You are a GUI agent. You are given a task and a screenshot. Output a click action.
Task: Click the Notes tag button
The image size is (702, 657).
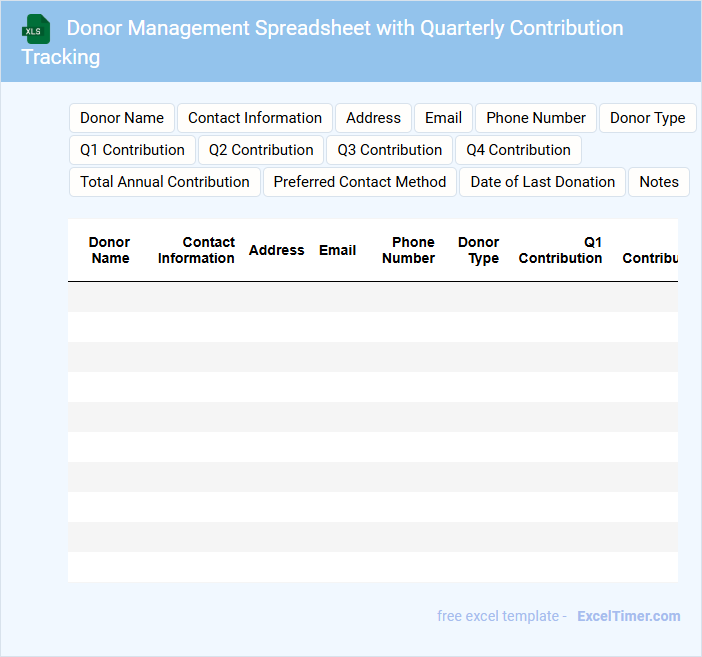coord(659,182)
